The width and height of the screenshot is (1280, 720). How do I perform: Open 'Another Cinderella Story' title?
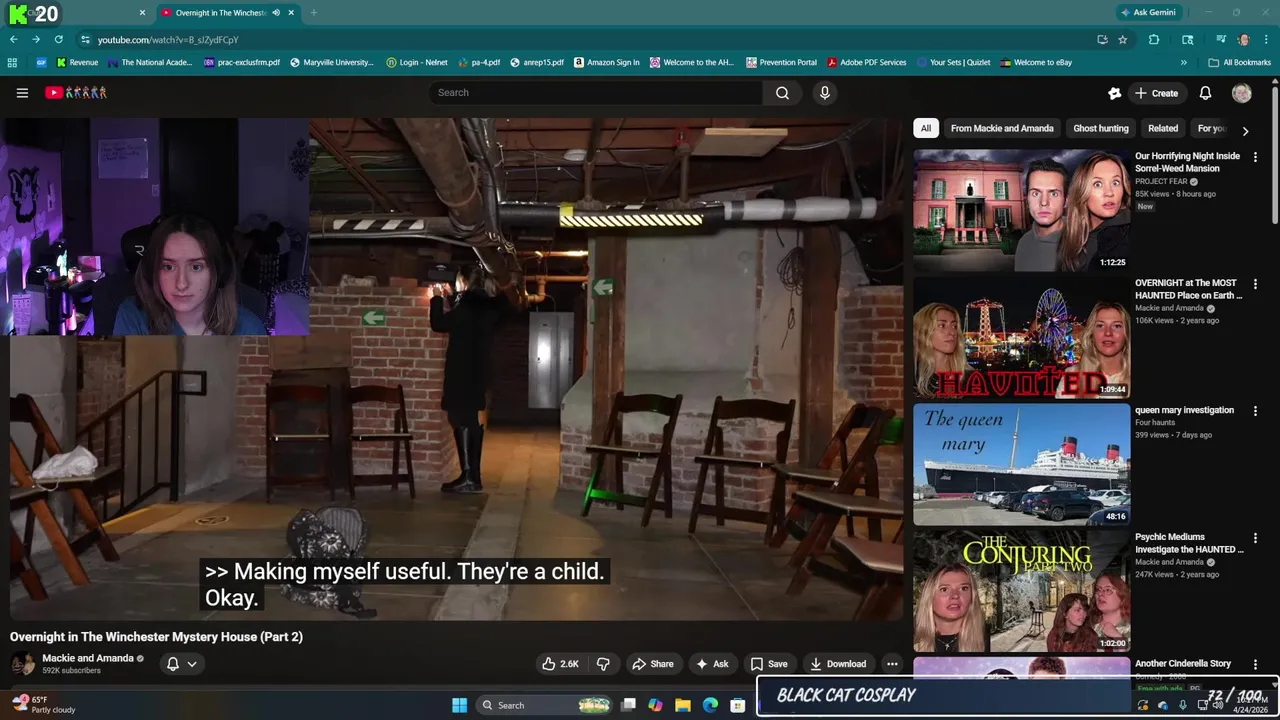pos(1183,664)
